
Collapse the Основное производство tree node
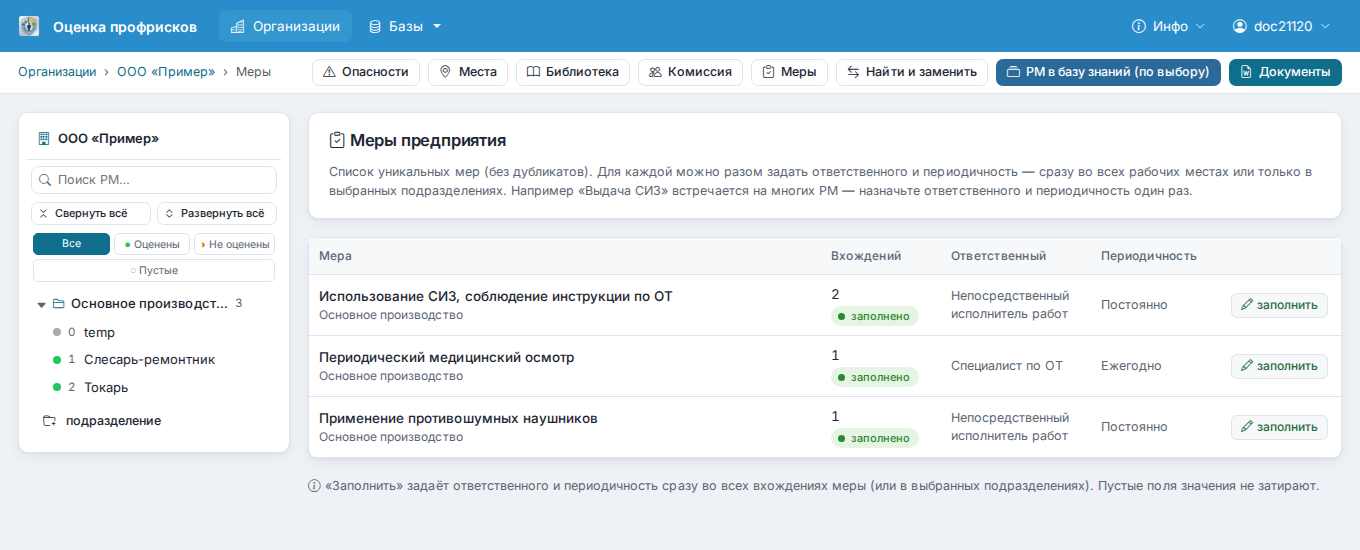[41, 304]
